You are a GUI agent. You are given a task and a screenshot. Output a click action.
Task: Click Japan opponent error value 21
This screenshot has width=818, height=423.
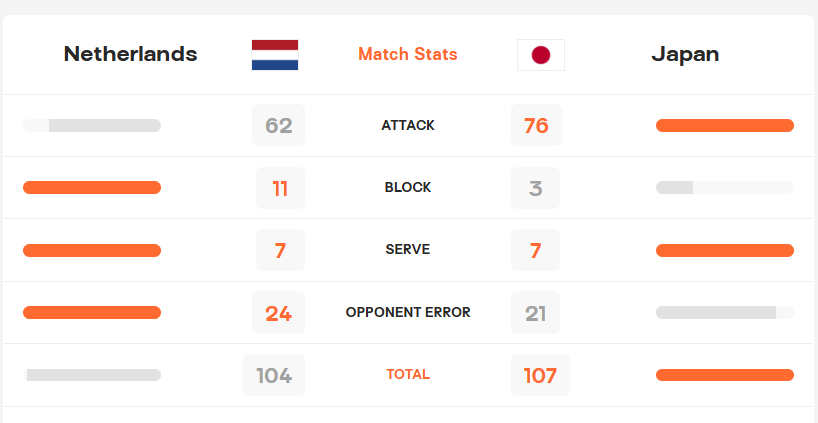[x=535, y=313]
